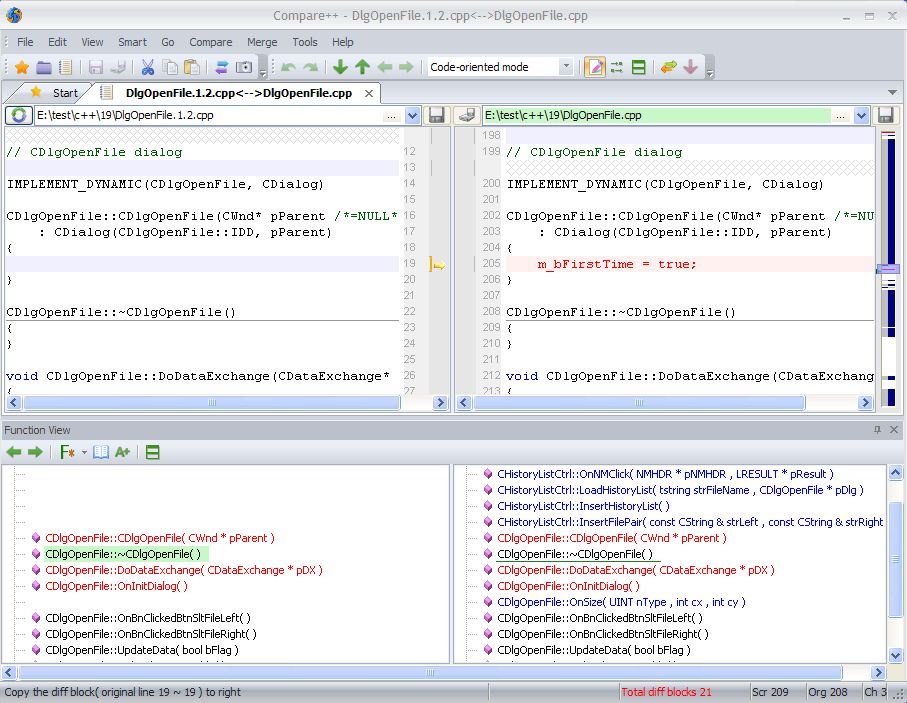Select the Cut scissors icon
Screen dimensions: 907x703
coord(148,68)
